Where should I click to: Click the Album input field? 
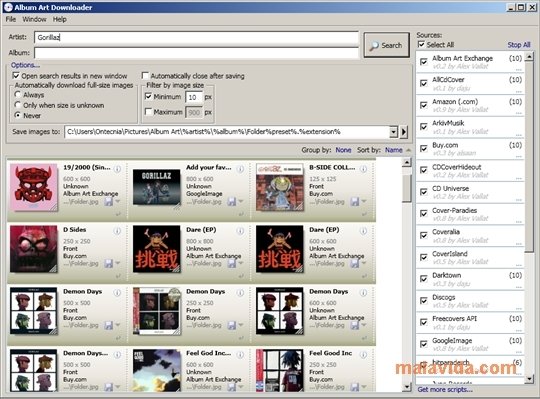click(x=196, y=53)
